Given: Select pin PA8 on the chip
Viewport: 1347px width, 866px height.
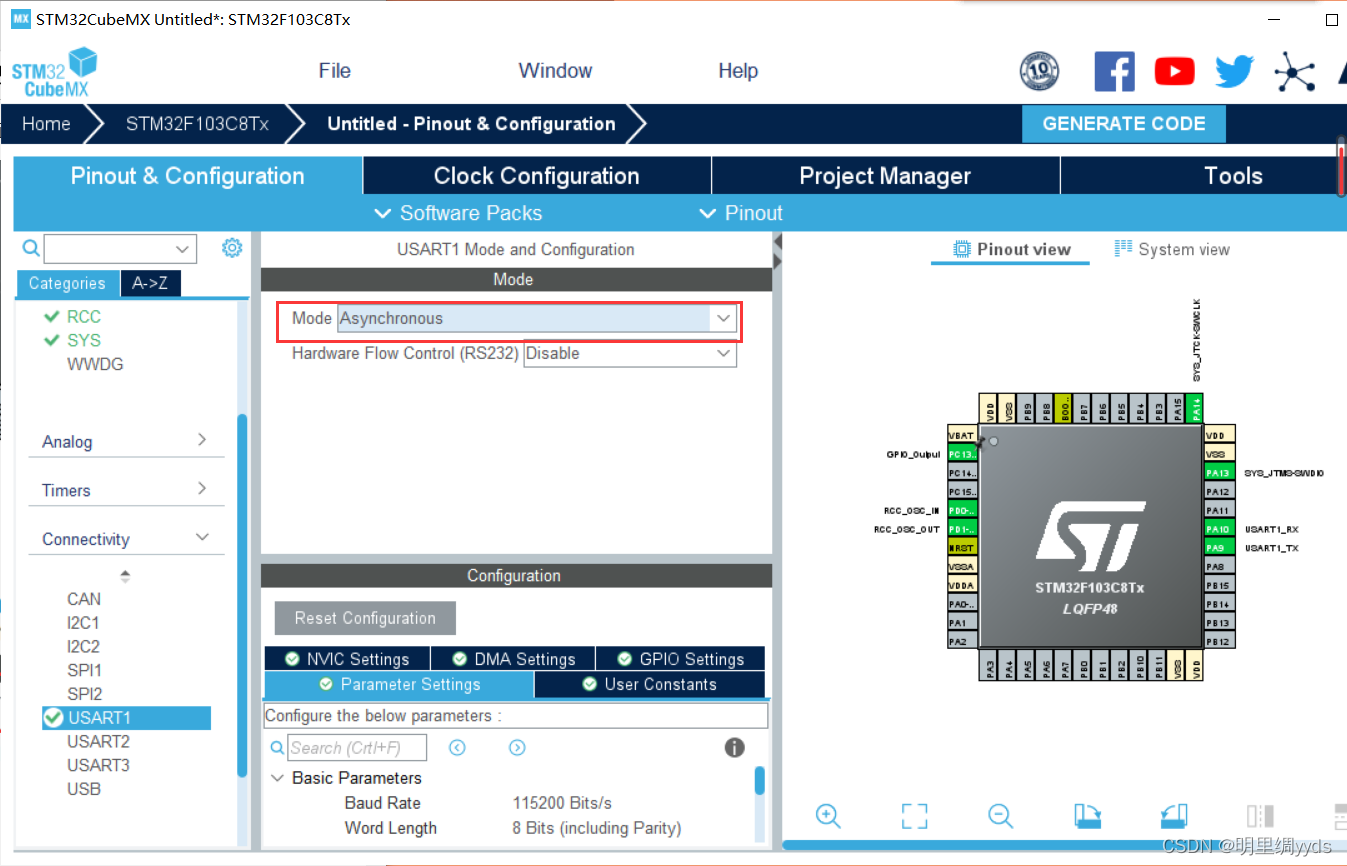Looking at the screenshot, I should 1219,566.
